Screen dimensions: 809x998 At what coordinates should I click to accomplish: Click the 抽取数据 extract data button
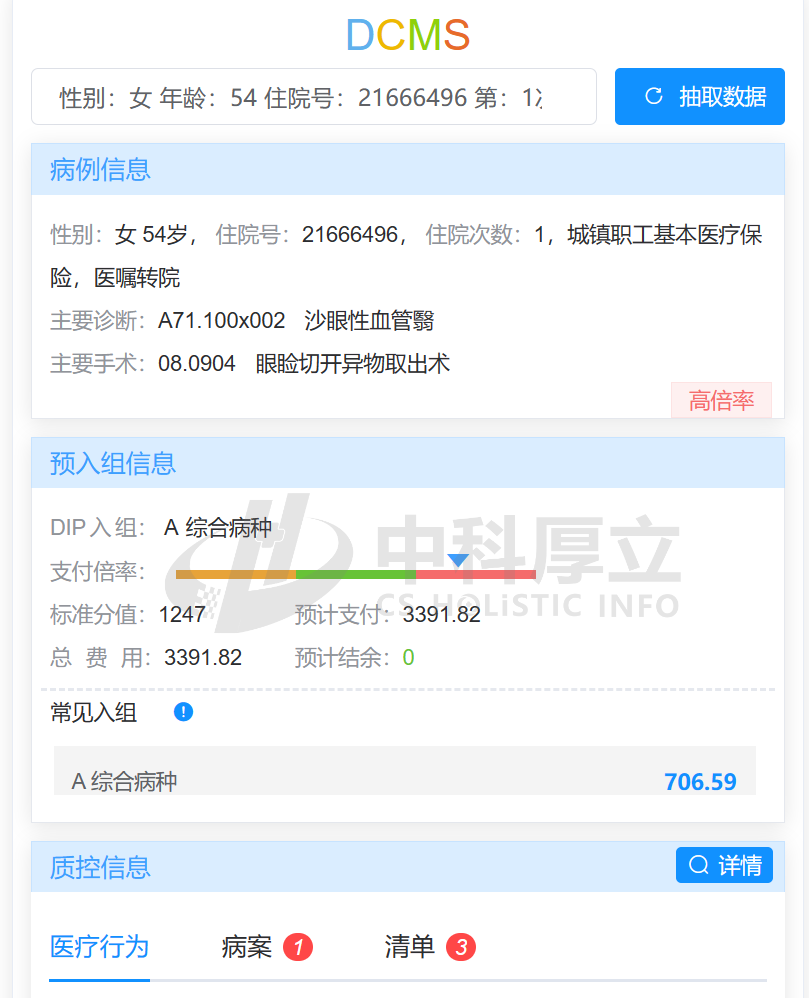click(x=700, y=96)
